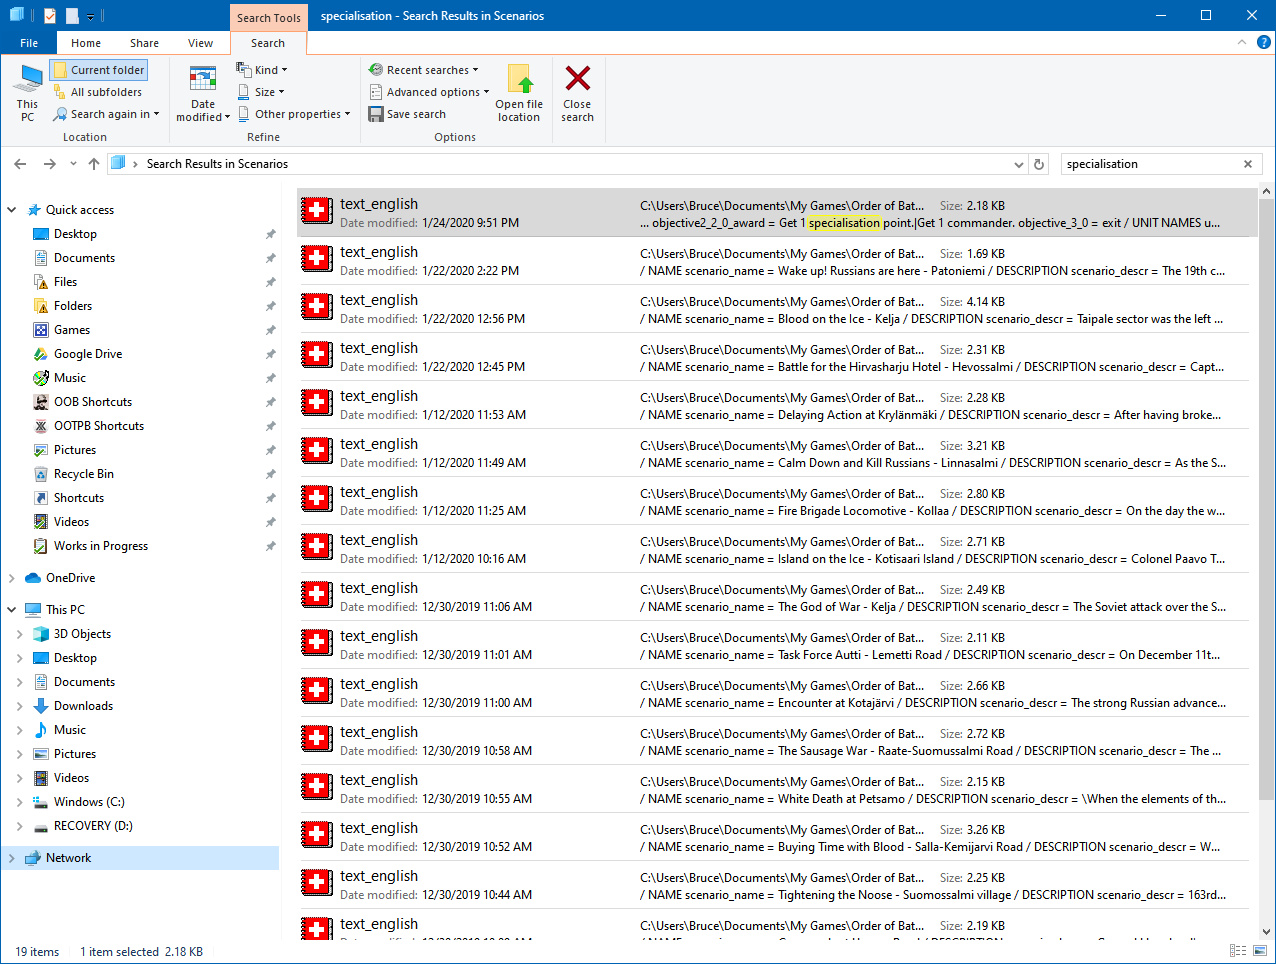Click the This PC ribbon icon

point(28,80)
